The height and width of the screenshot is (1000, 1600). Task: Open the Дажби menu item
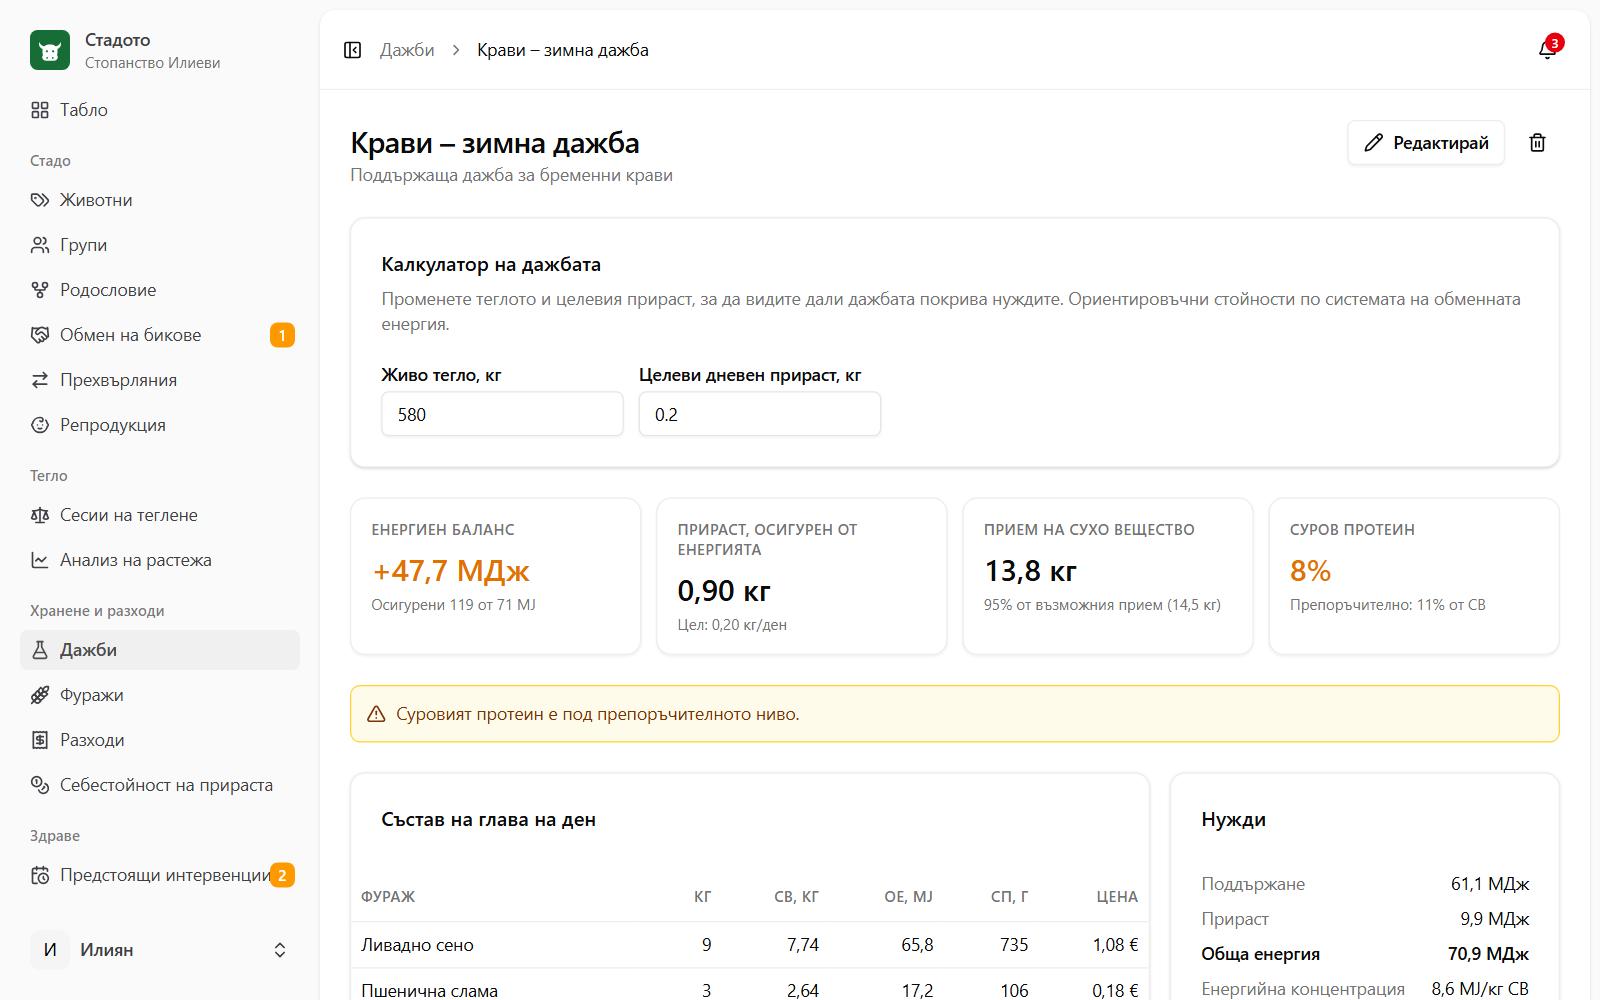coord(160,650)
